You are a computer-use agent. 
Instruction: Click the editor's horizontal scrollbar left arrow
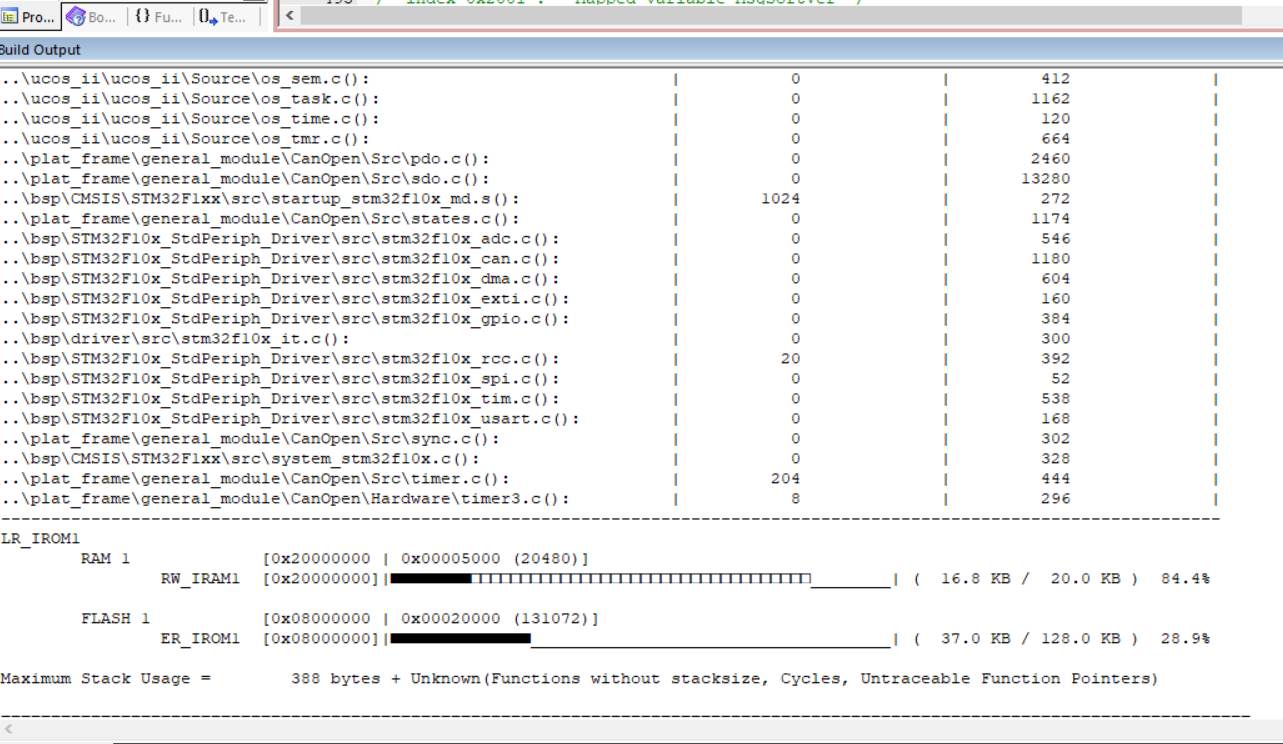click(x=289, y=15)
